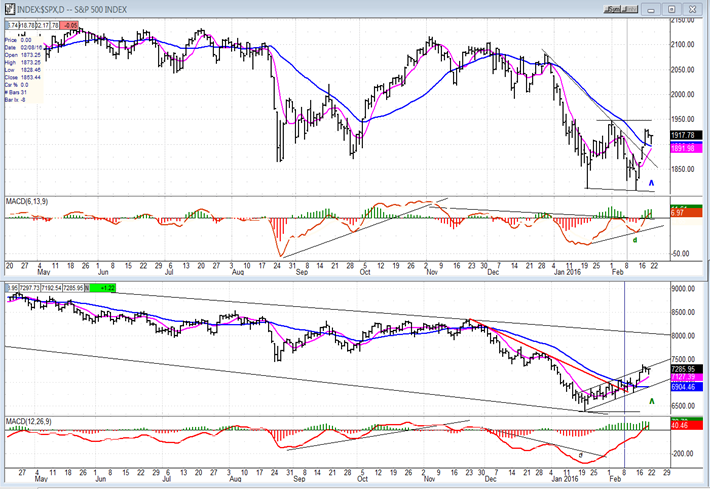Click the 7192.54 value box above lower chart
The height and width of the screenshot is (489, 710).
(x=52, y=288)
